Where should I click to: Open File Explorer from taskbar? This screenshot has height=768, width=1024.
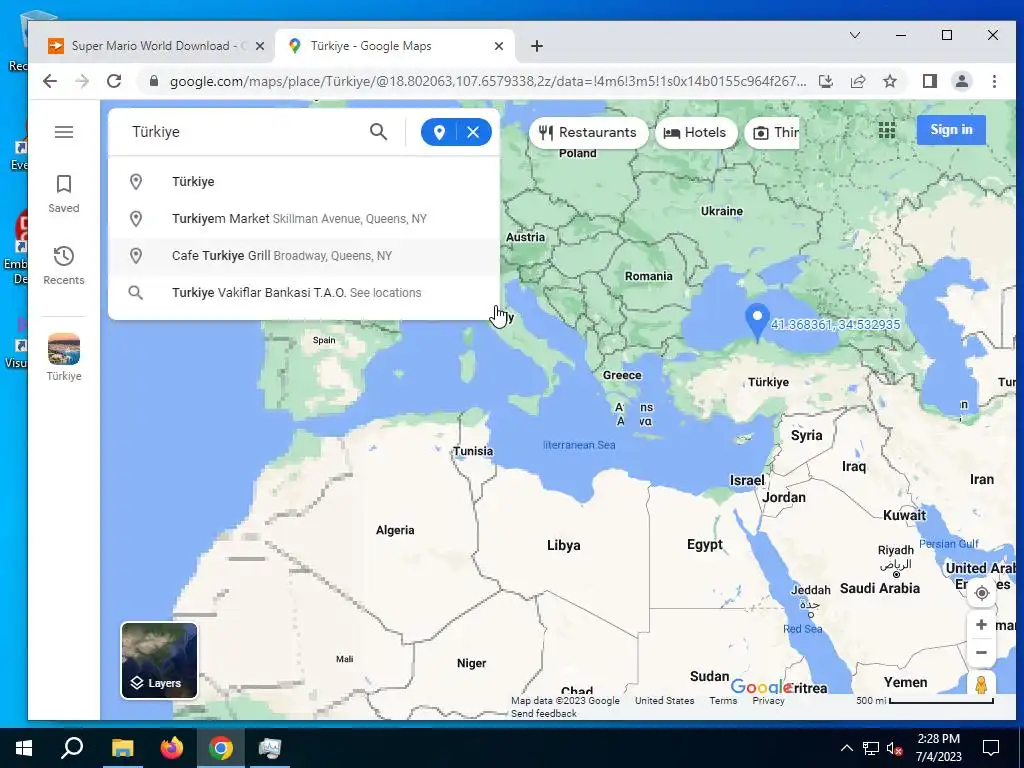click(x=122, y=748)
